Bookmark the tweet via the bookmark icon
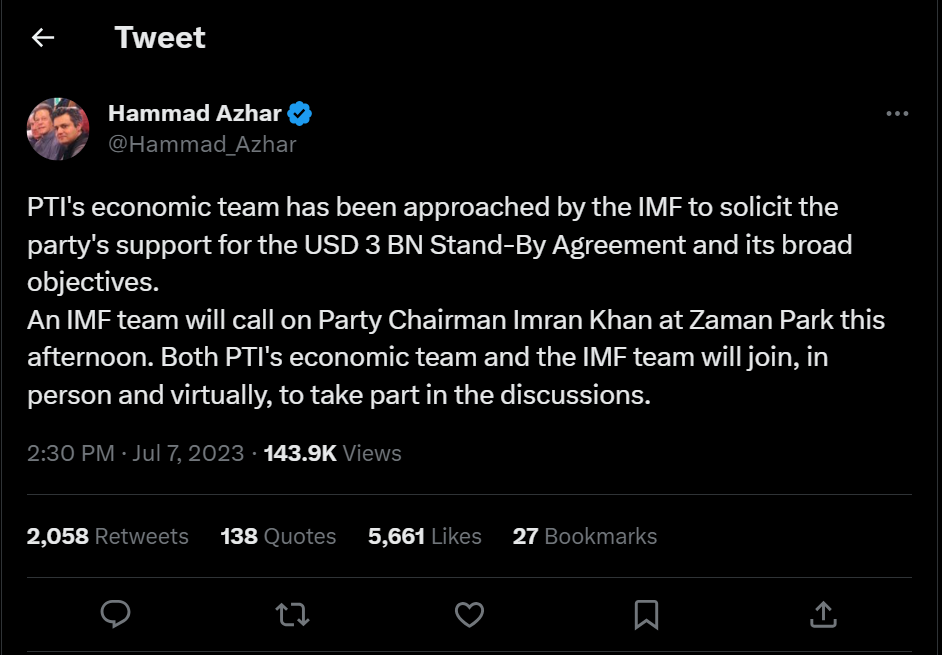 (647, 614)
